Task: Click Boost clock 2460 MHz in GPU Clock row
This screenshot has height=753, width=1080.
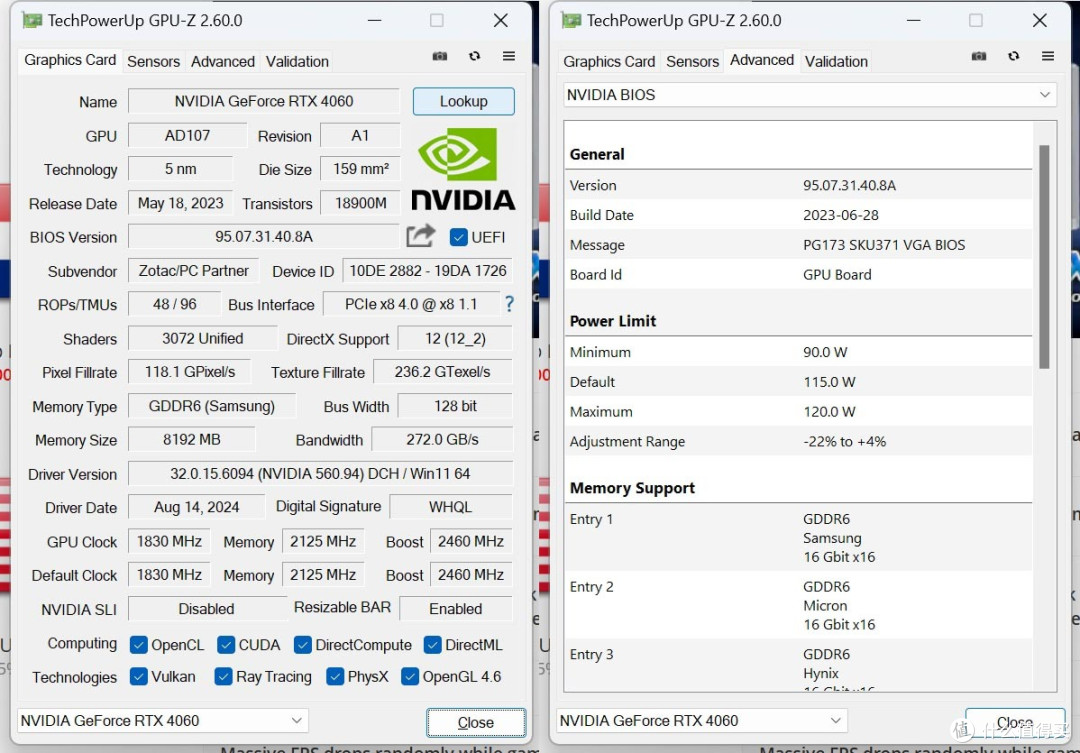Action: [471, 541]
